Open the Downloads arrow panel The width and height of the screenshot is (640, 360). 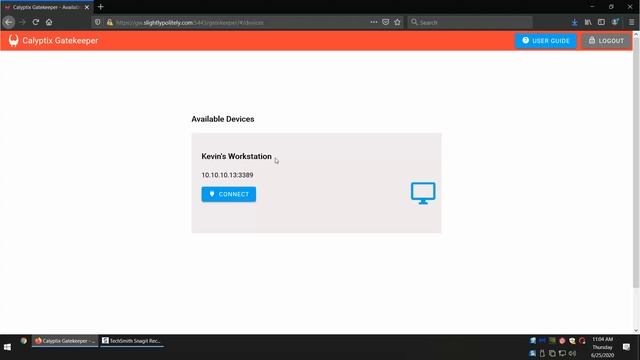tap(575, 22)
